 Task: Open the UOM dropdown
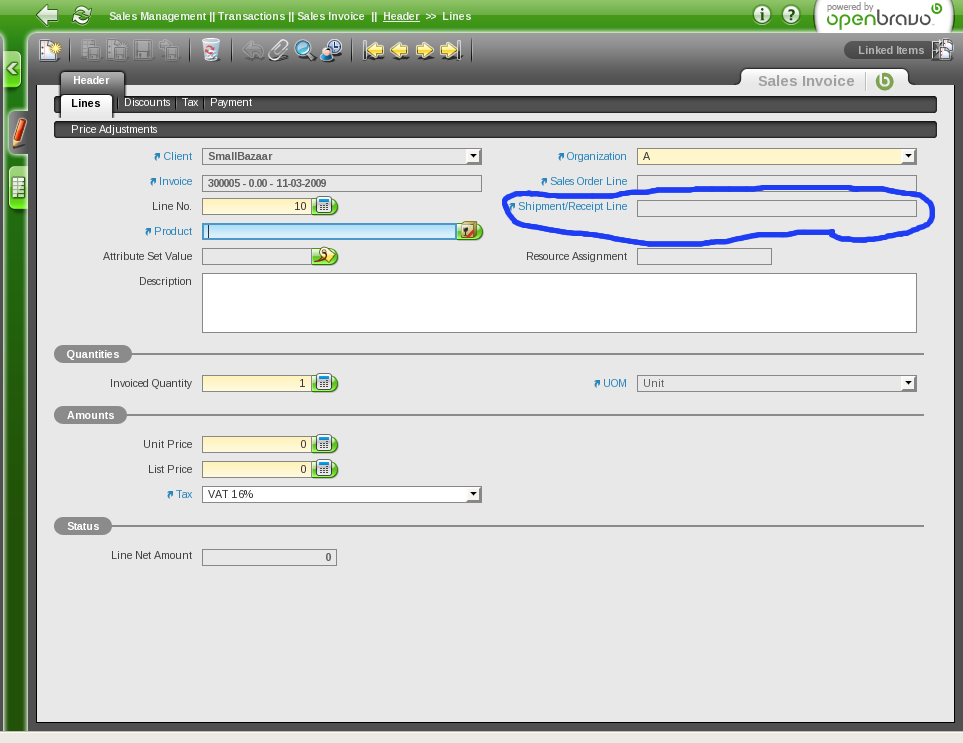point(908,383)
